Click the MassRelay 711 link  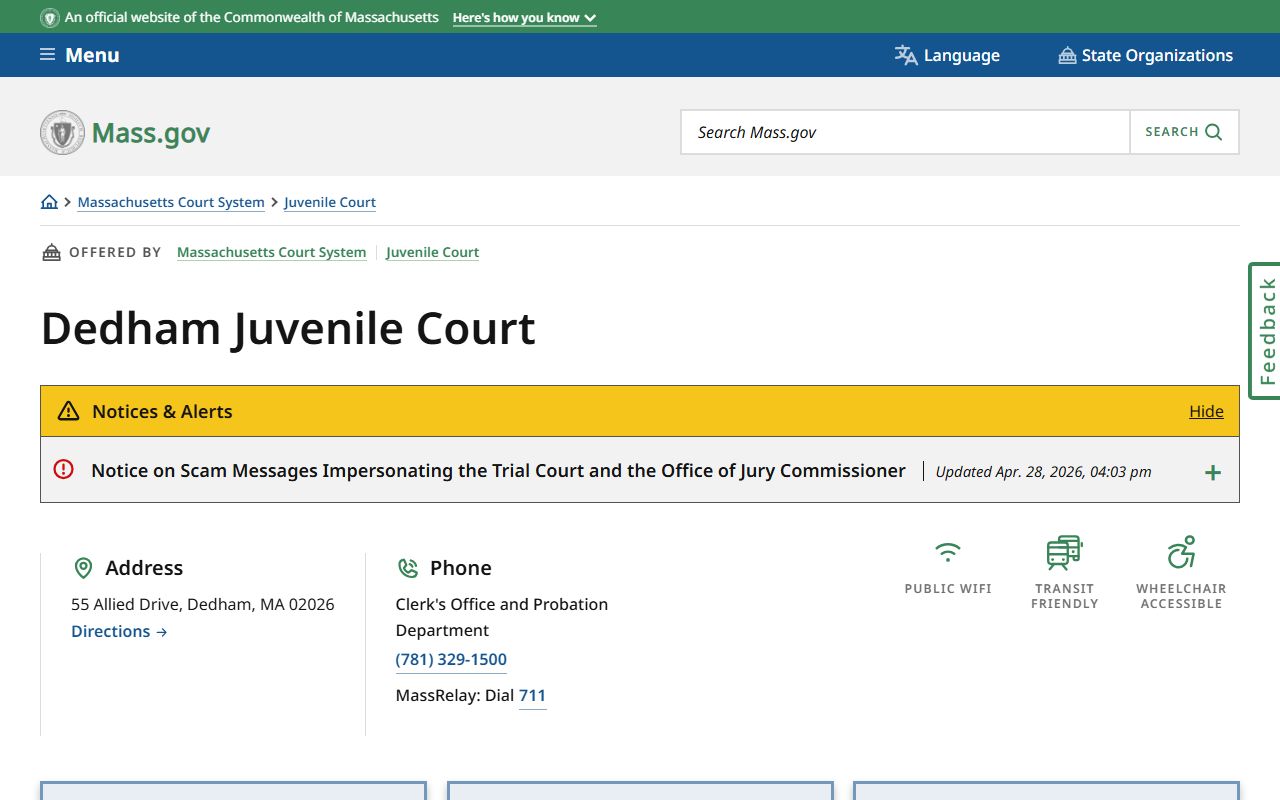pos(532,696)
